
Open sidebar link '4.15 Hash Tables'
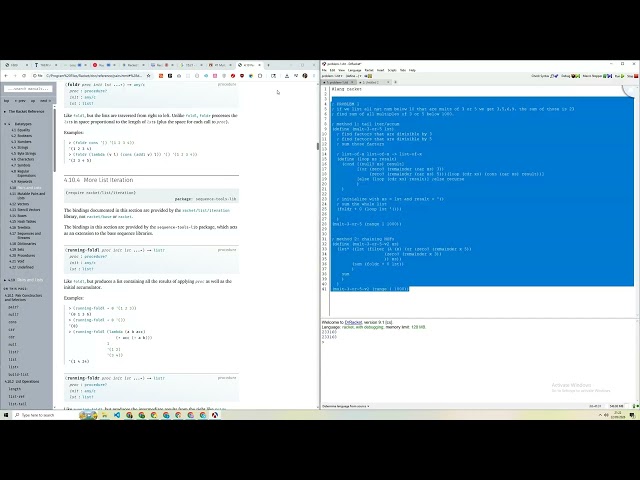(23, 222)
